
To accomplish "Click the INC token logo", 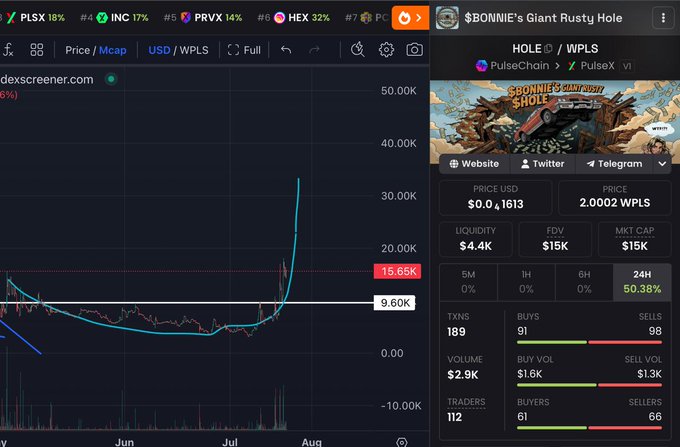I will [102, 18].
